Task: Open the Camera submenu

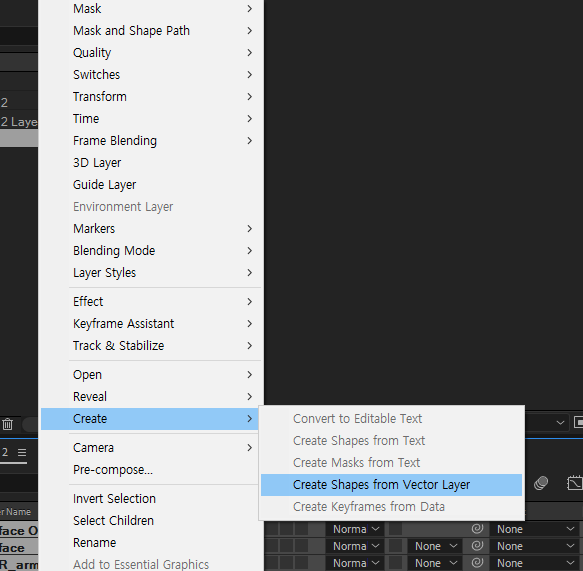Action: tap(149, 448)
